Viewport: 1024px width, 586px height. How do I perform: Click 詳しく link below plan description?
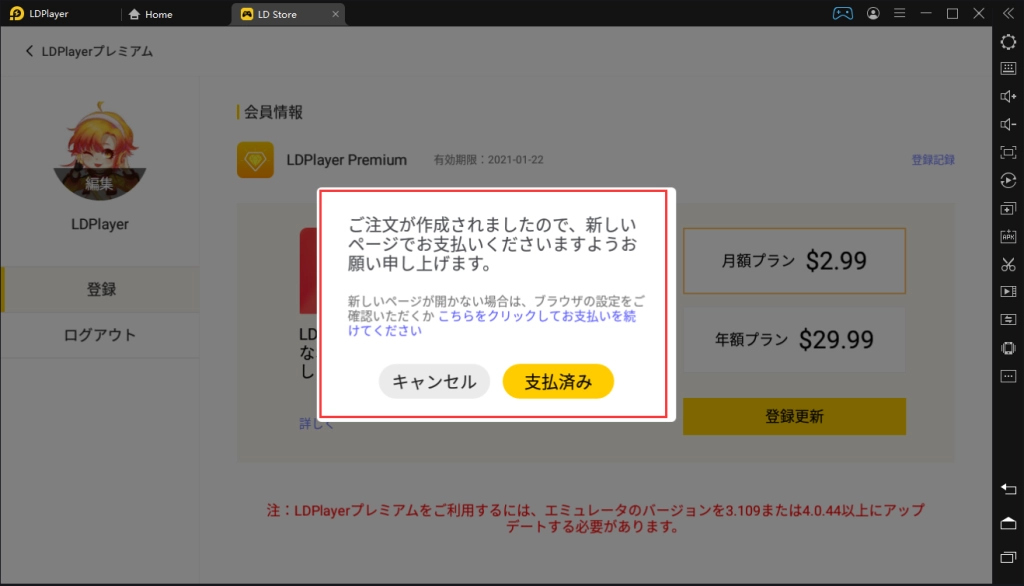316,423
